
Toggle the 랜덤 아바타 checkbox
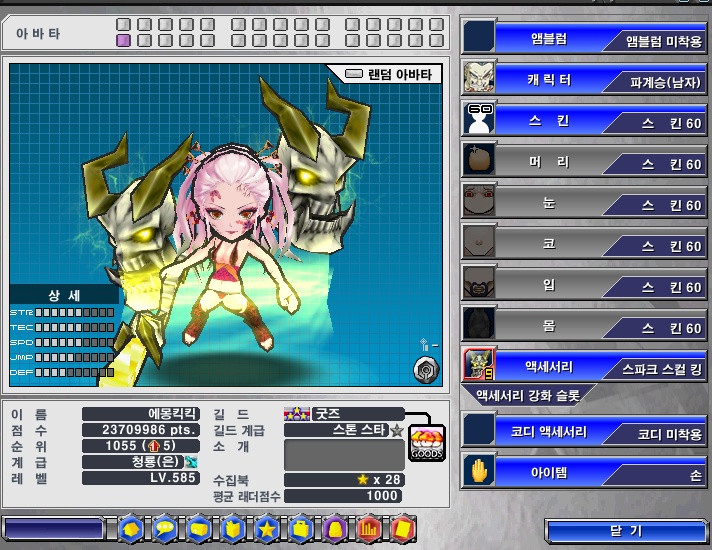tap(354, 74)
